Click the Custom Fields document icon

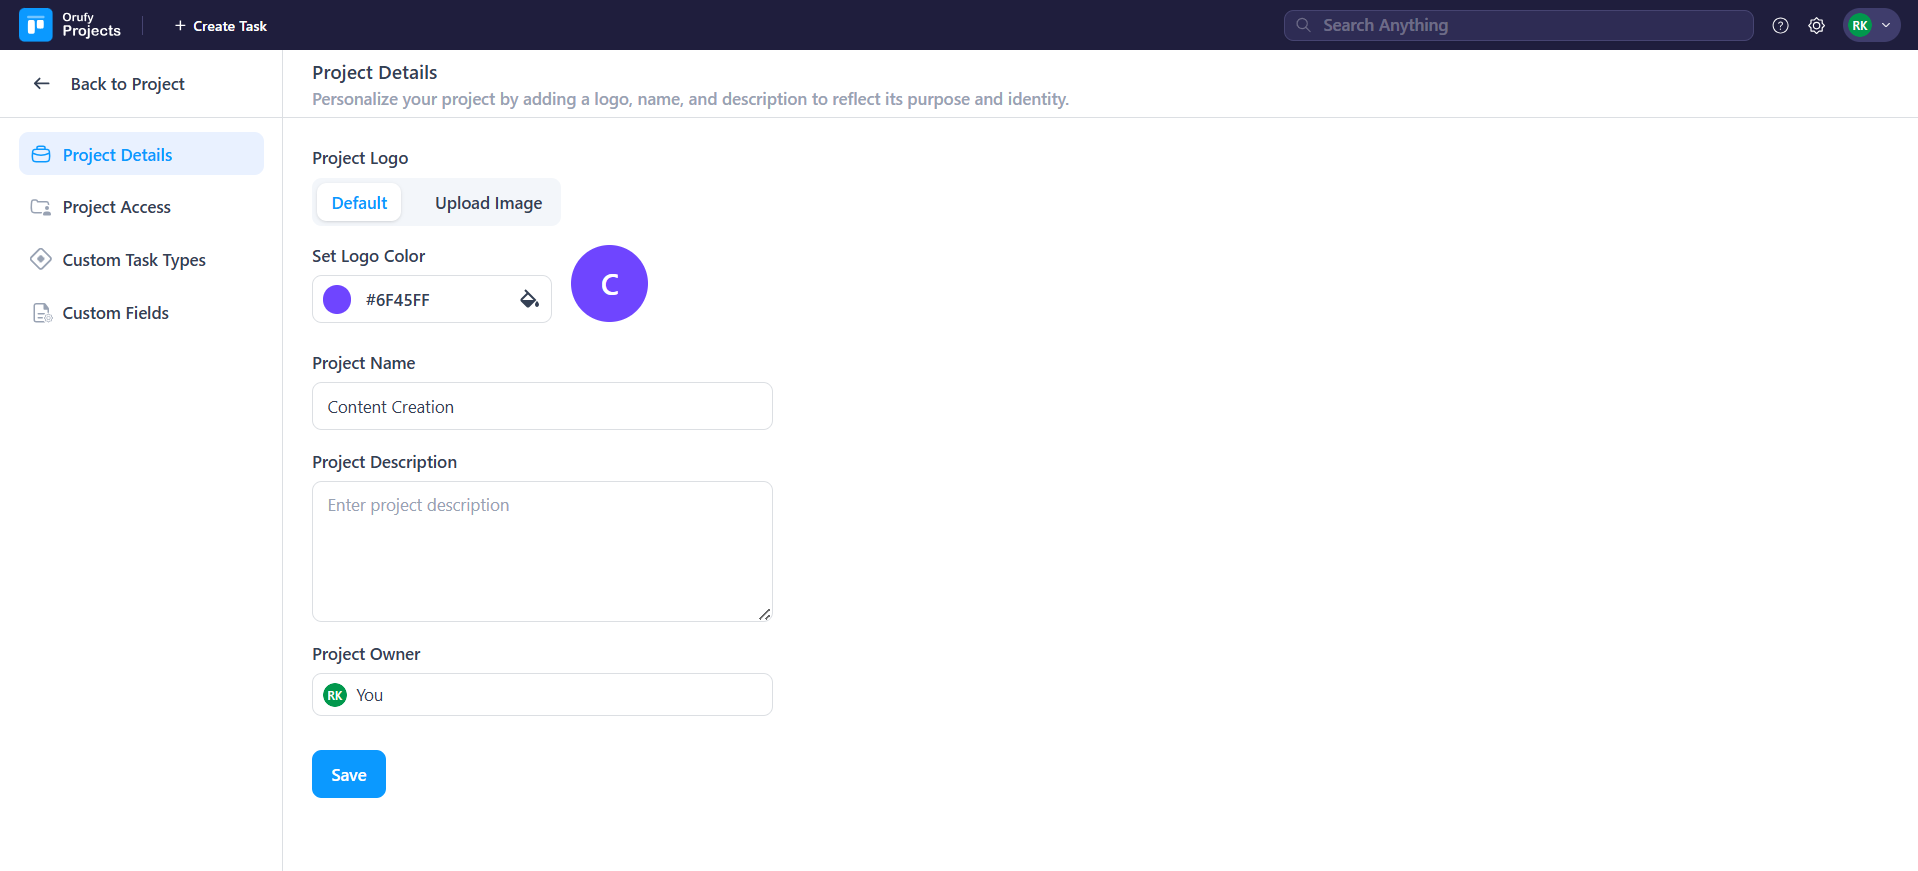(x=41, y=313)
